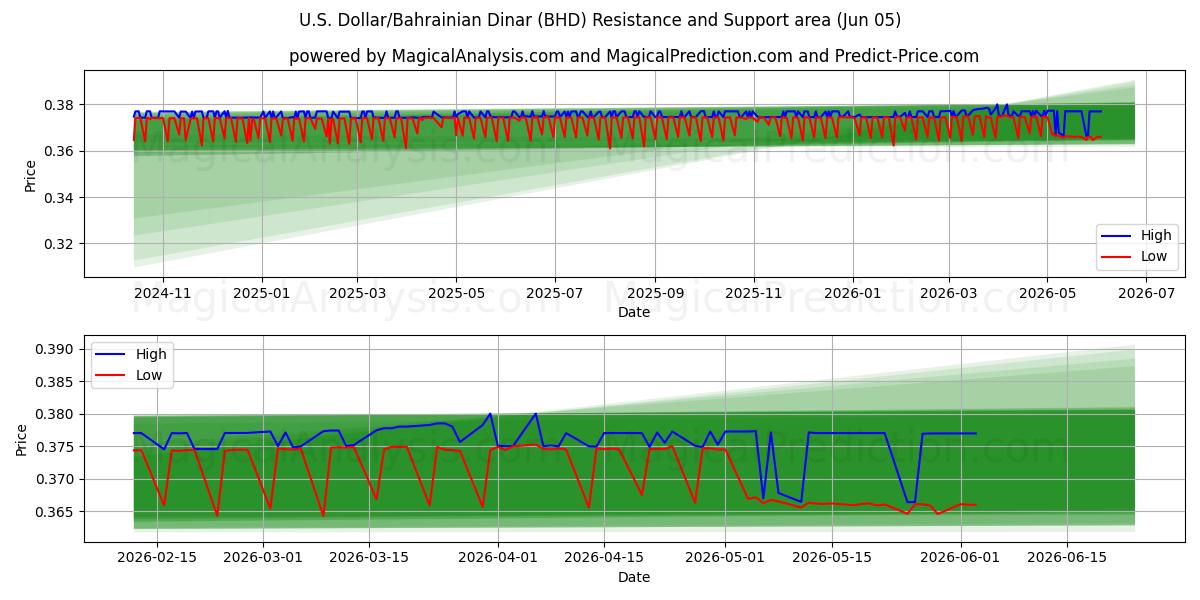Click the chart title about U.S. Dollar/Bahrainian Dinar

pos(600,20)
